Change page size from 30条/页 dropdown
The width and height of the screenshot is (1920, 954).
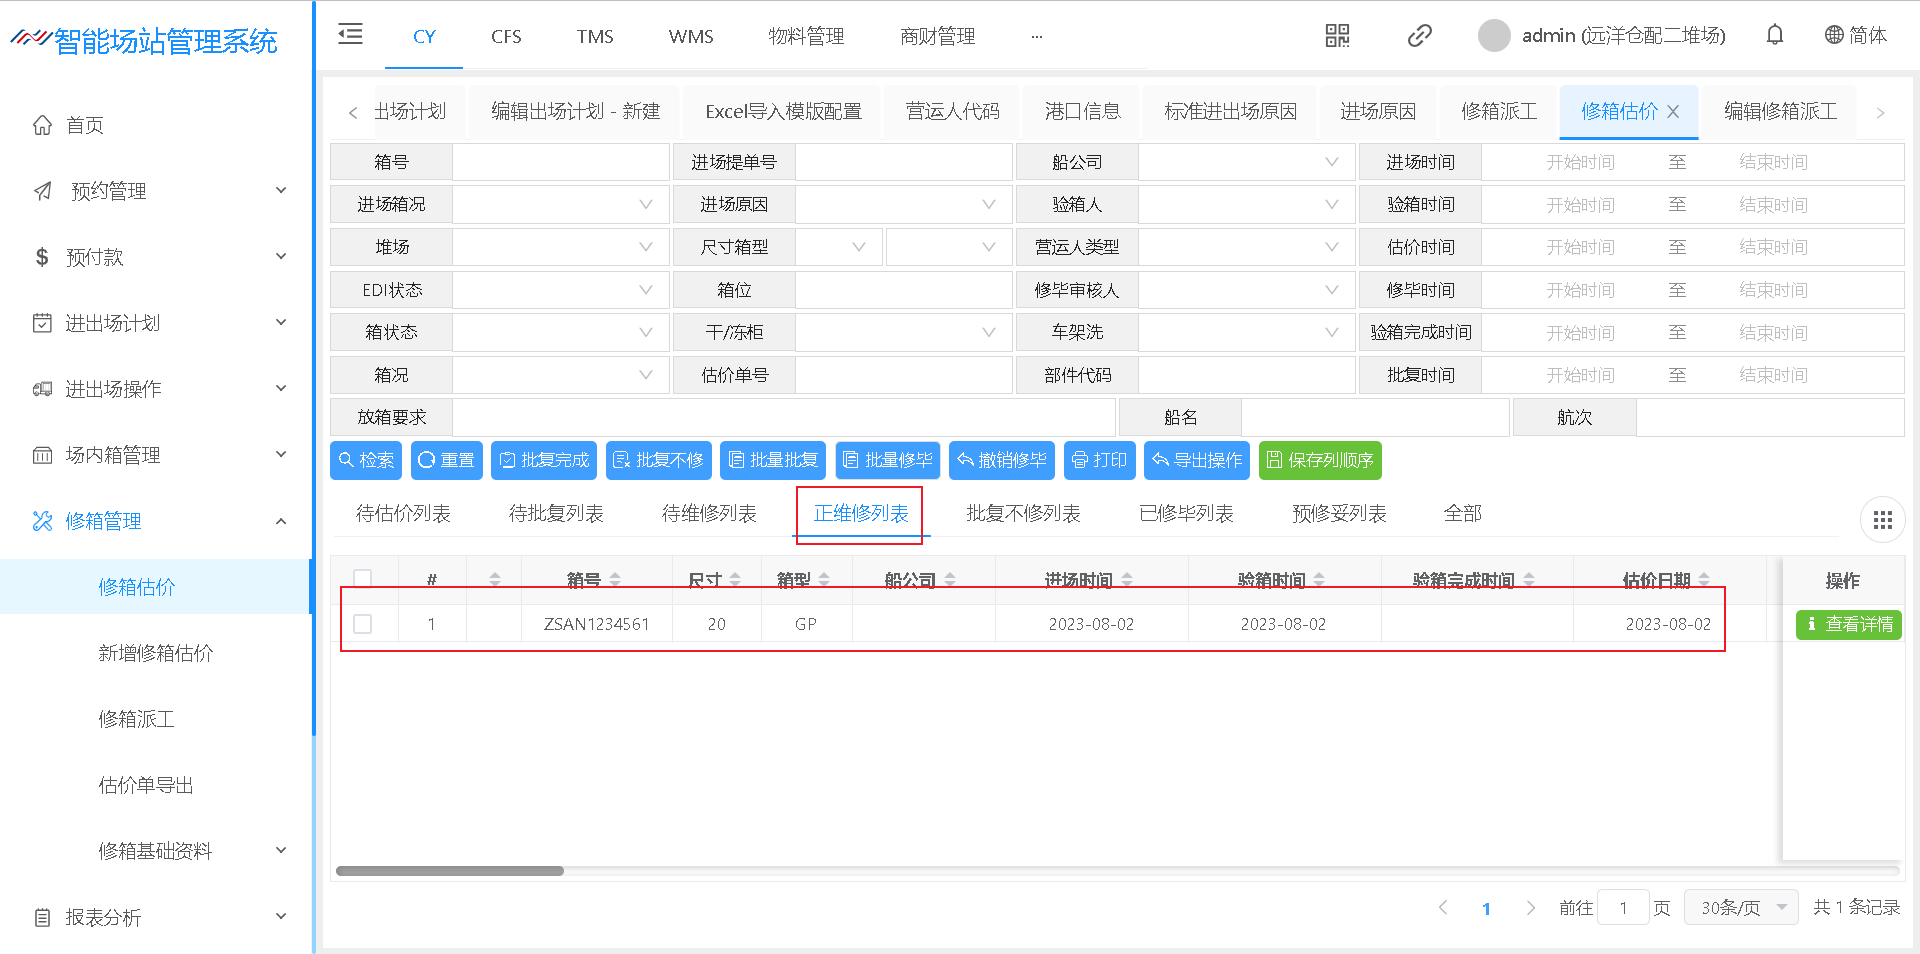click(x=1741, y=907)
